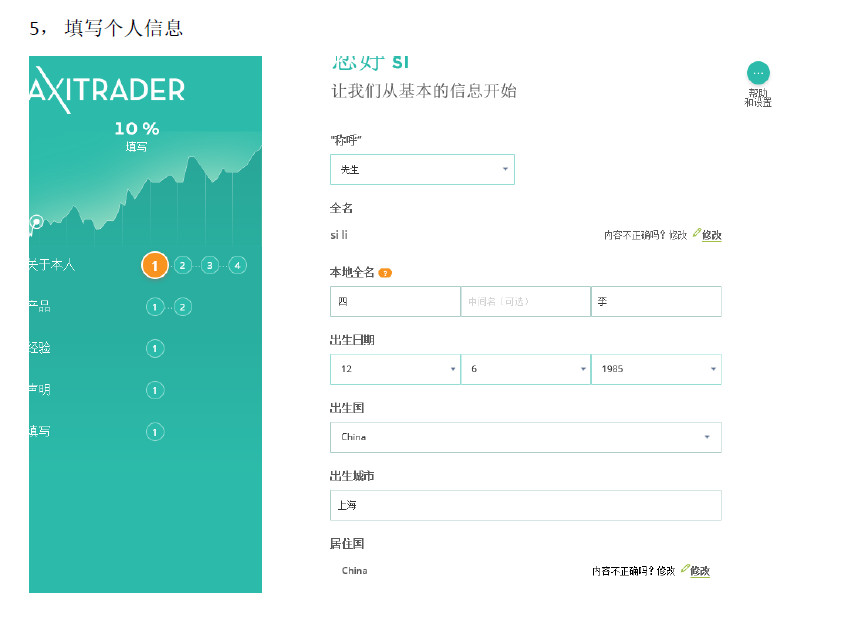Select the orange step 1 circle for 关于本人
Screen dimensions: 844x619
[x=154, y=265]
